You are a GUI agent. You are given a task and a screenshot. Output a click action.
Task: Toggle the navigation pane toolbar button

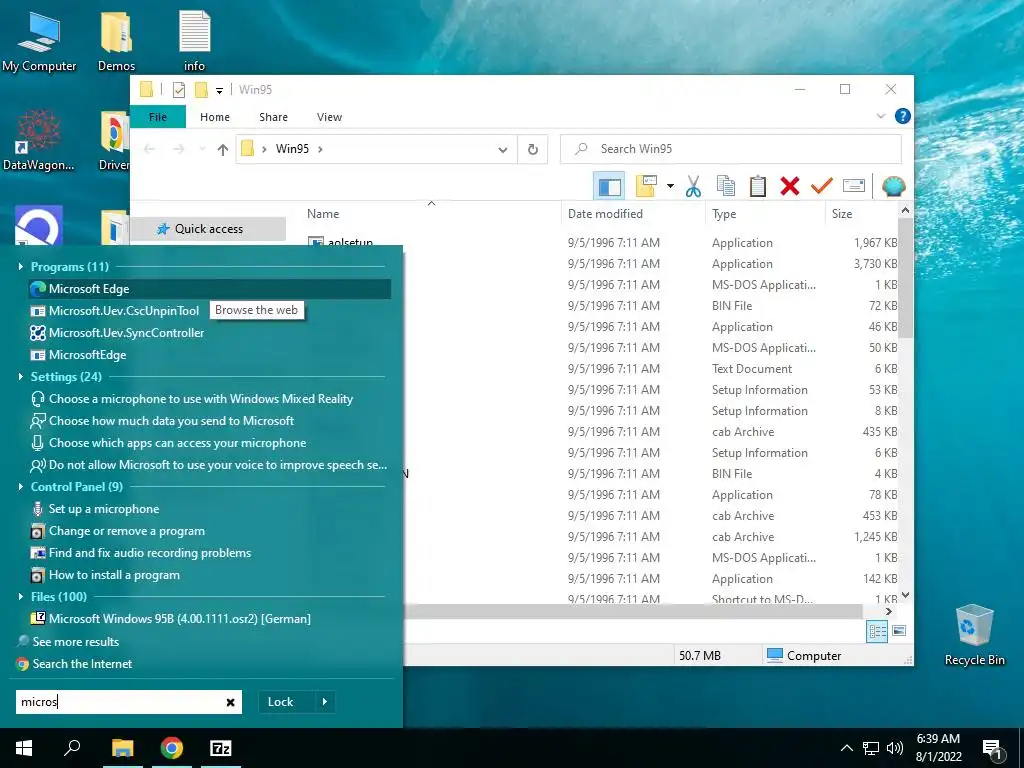tap(609, 186)
